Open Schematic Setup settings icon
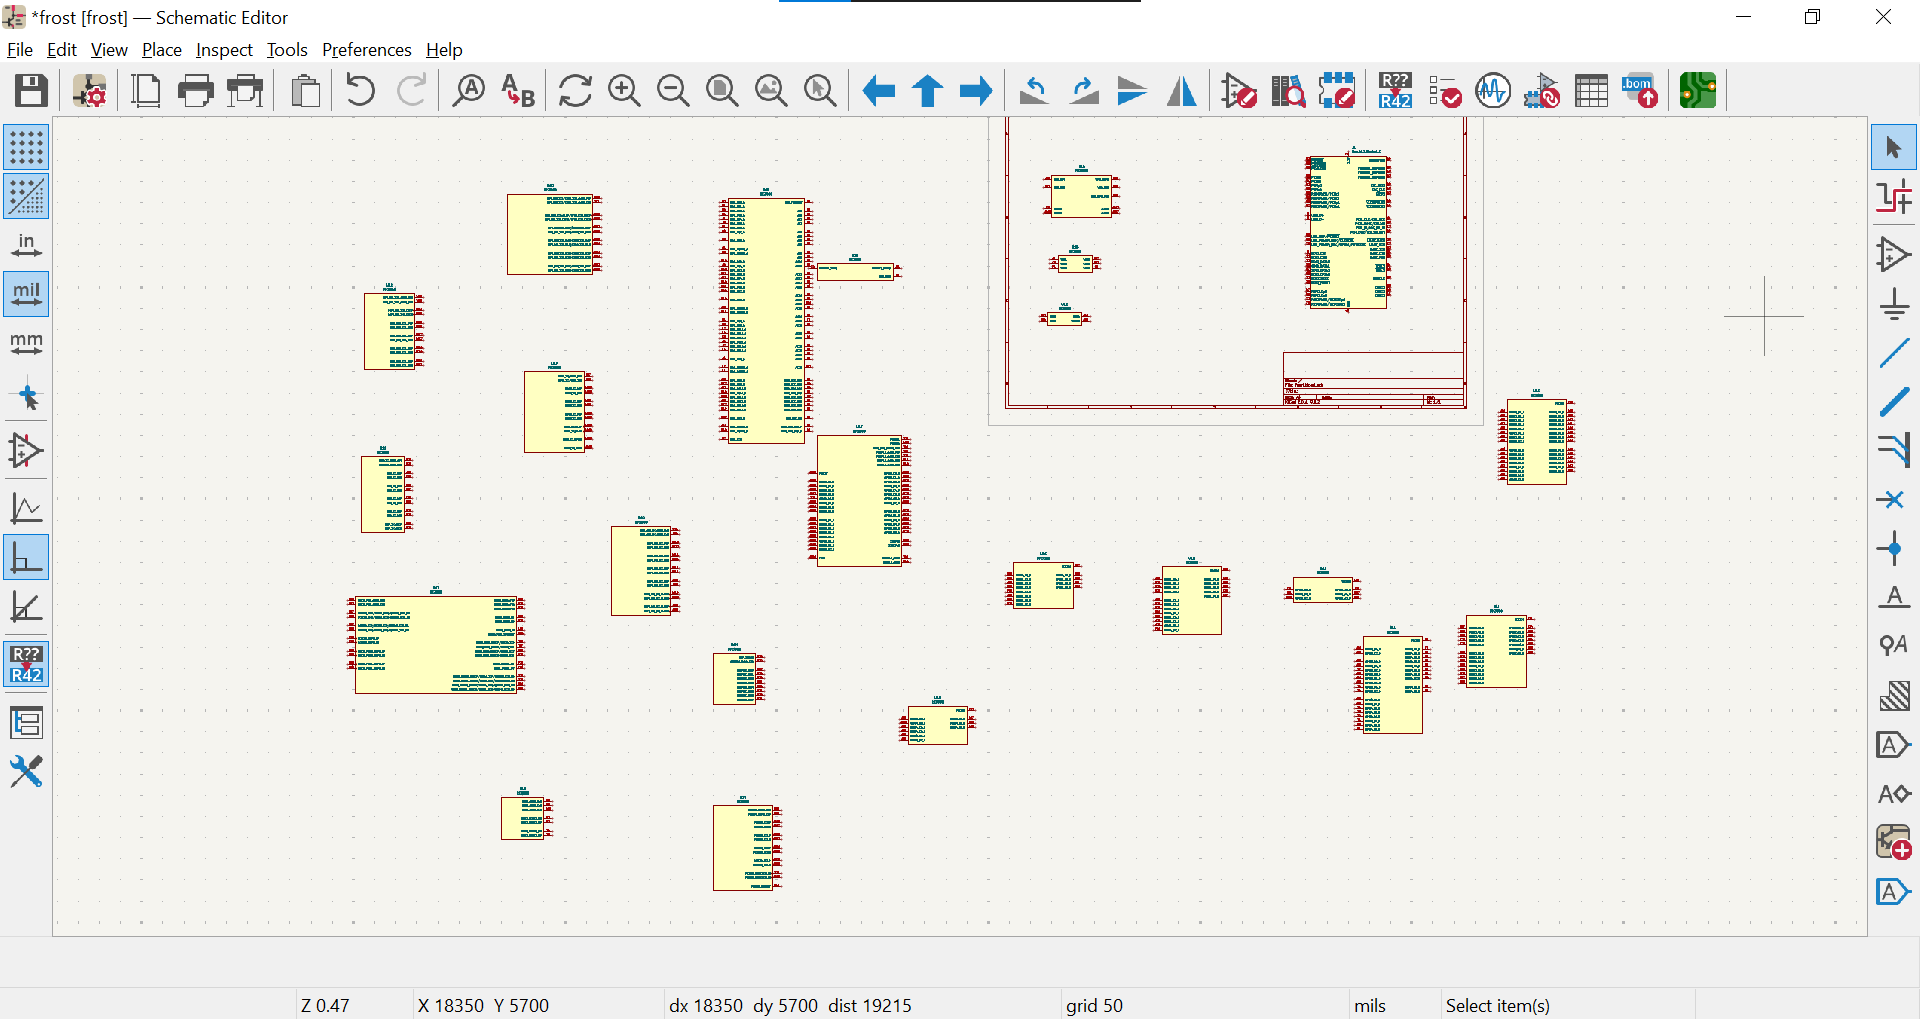The height and width of the screenshot is (1019, 1920). point(89,91)
